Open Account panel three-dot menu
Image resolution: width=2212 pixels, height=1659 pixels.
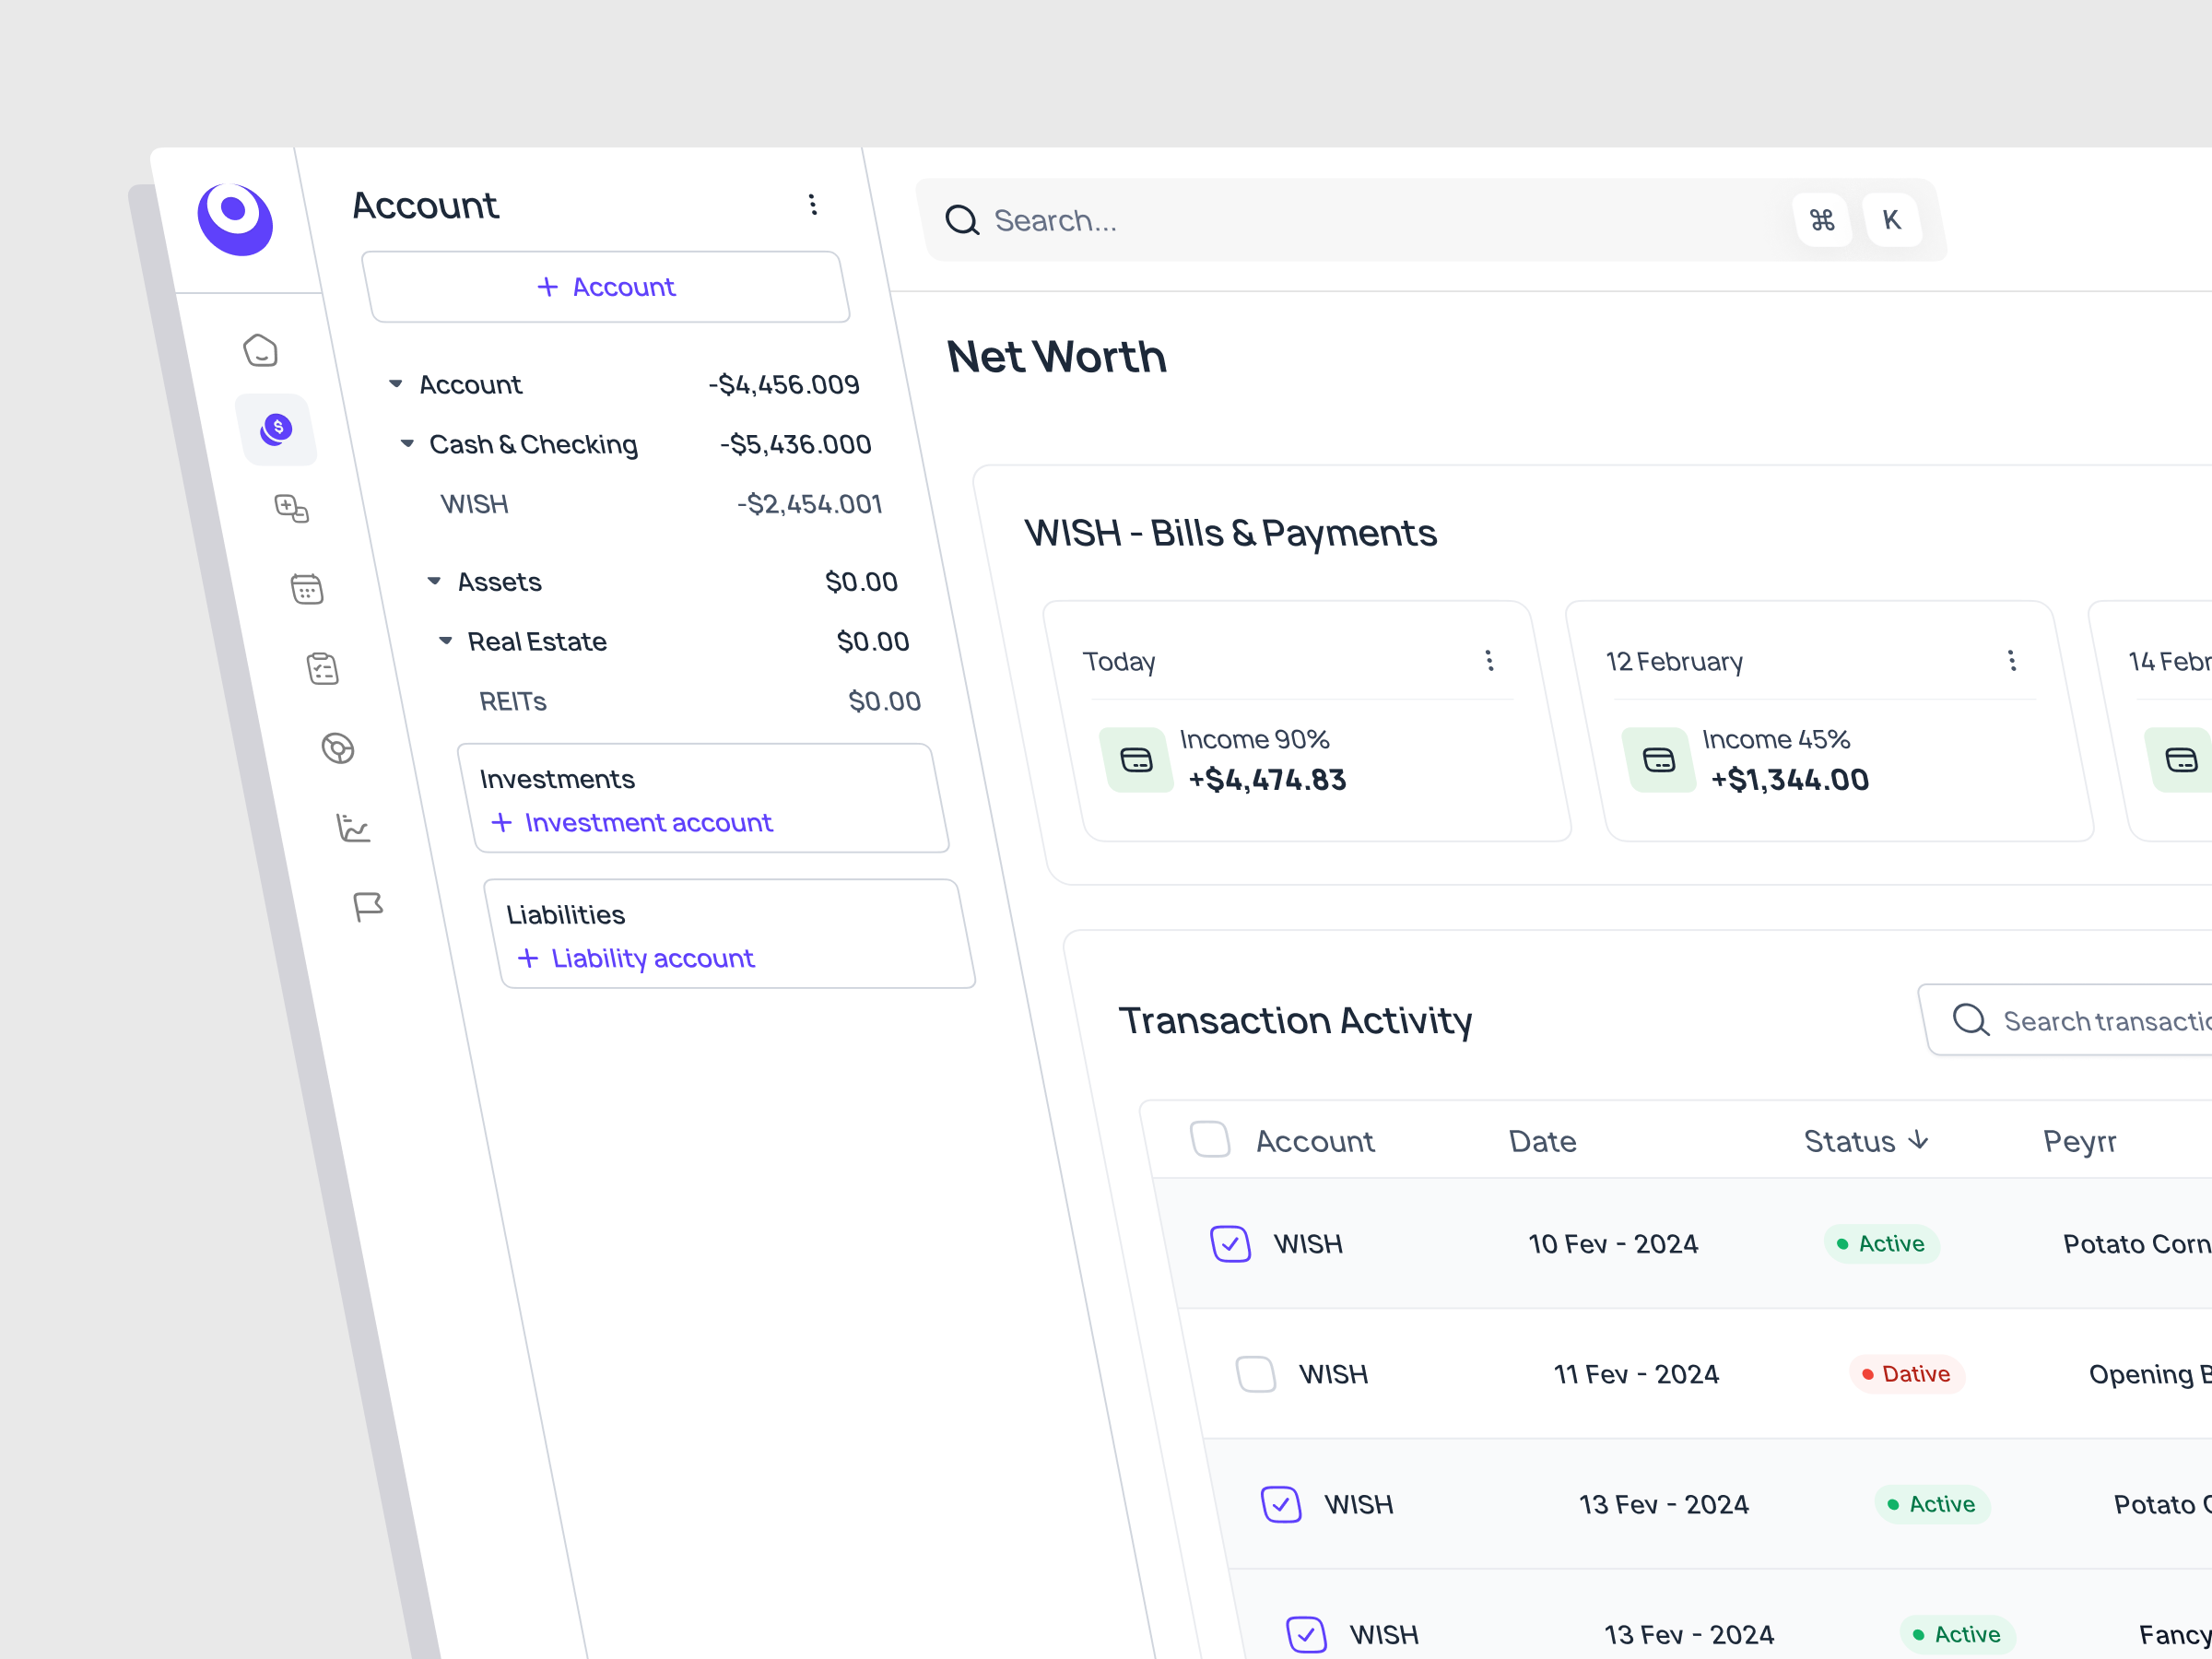pyautogui.click(x=813, y=205)
